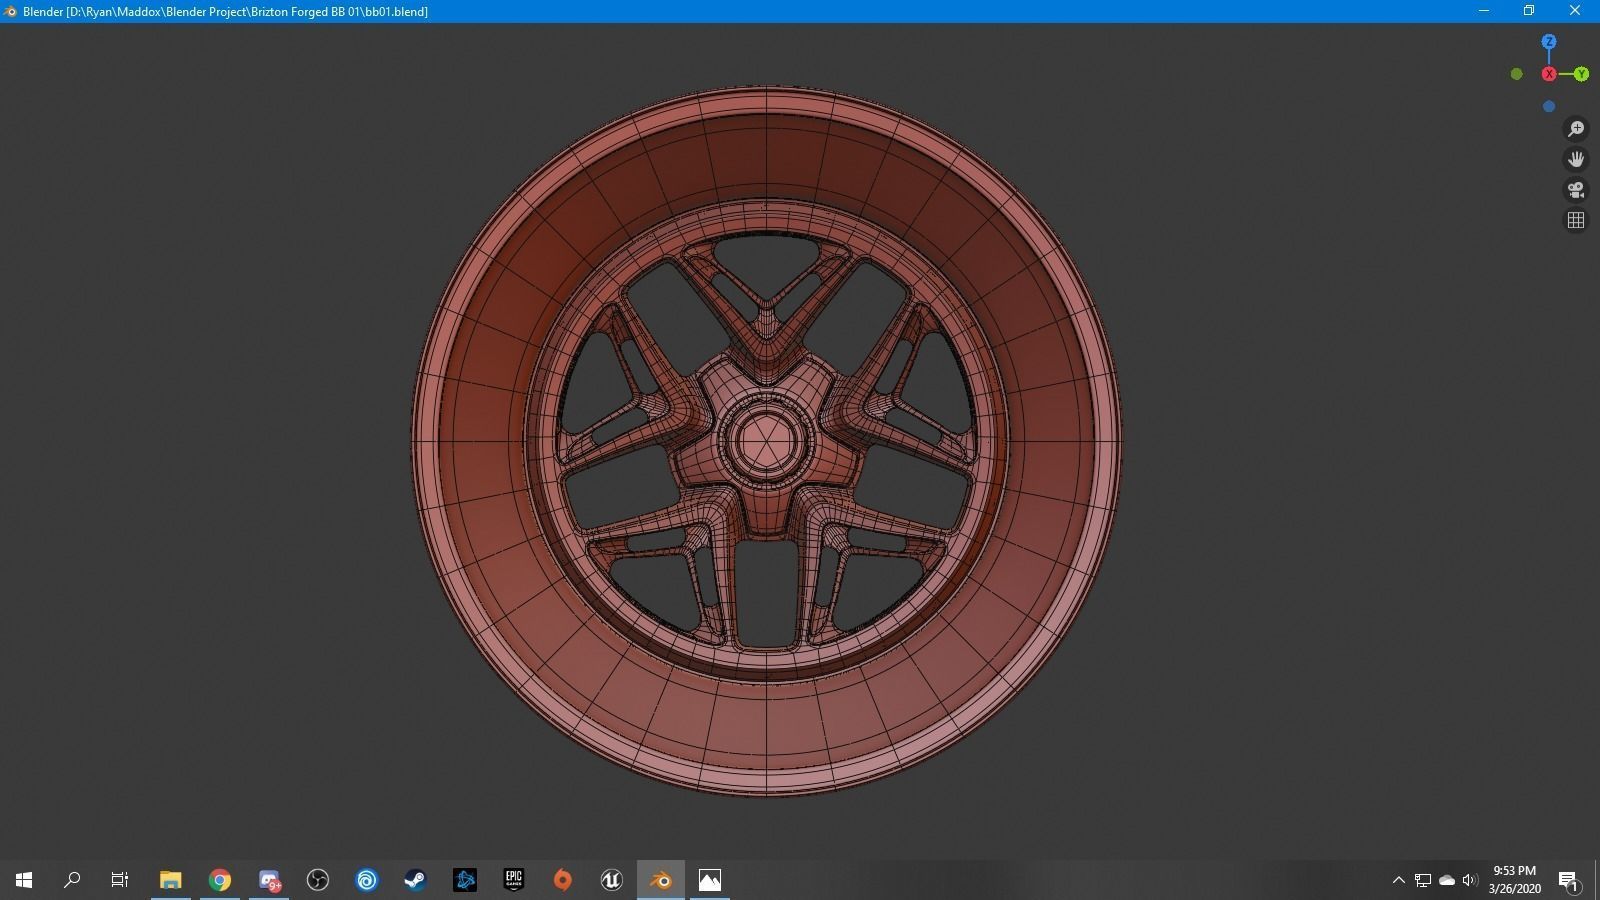Click the wheel's center hub cap
Image resolution: width=1600 pixels, height=900 pixels.
click(766, 440)
